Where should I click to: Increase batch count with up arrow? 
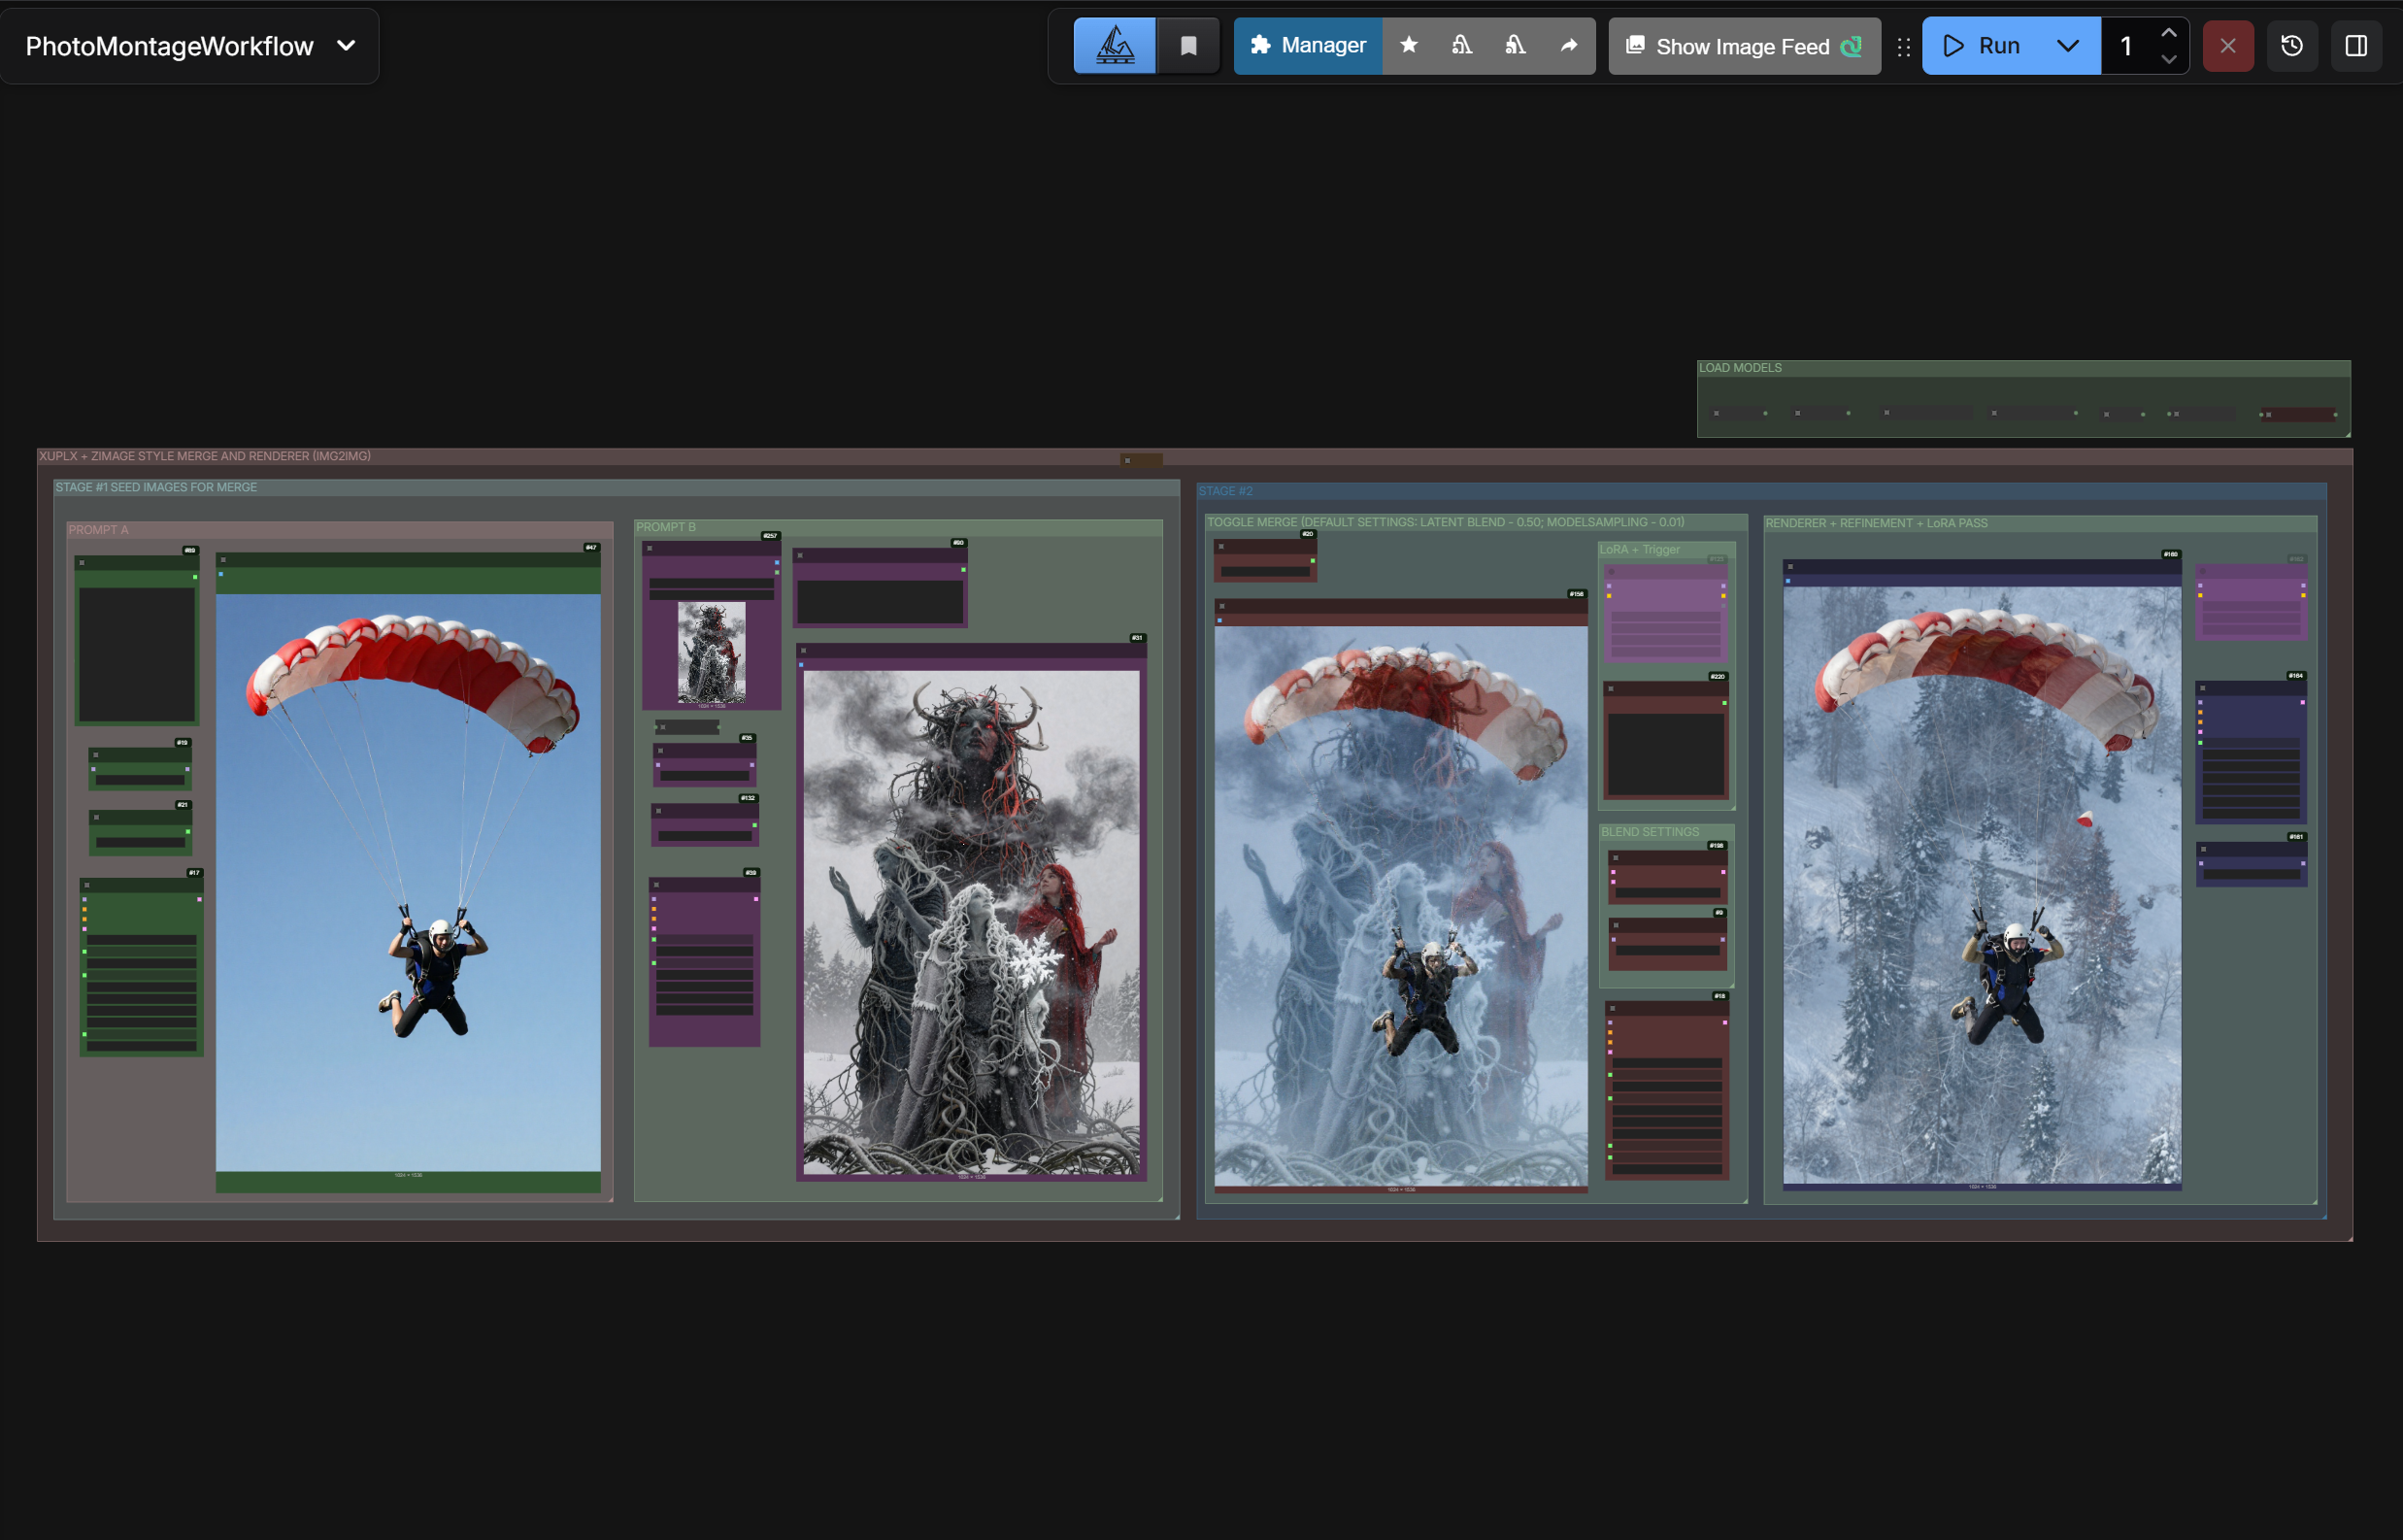[2168, 33]
